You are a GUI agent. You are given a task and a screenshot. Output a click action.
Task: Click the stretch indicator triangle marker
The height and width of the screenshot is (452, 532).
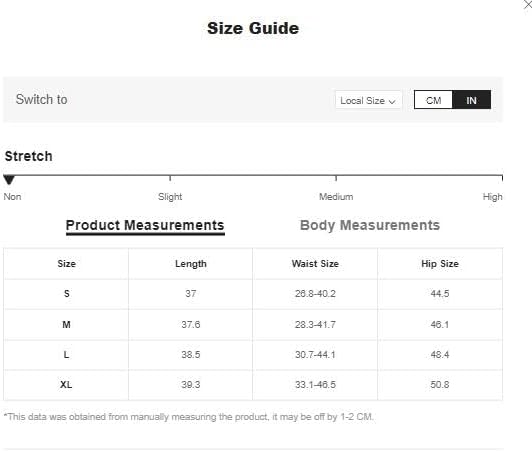(9, 180)
